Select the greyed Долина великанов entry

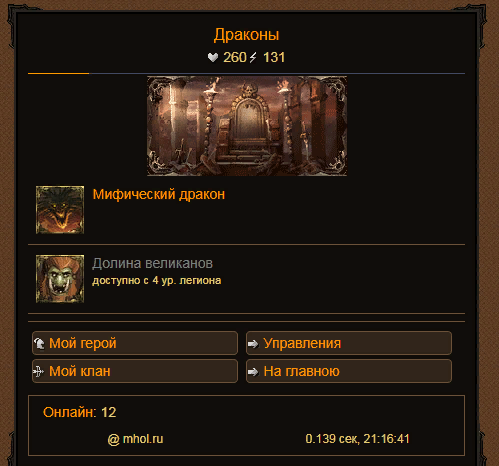(x=152, y=263)
